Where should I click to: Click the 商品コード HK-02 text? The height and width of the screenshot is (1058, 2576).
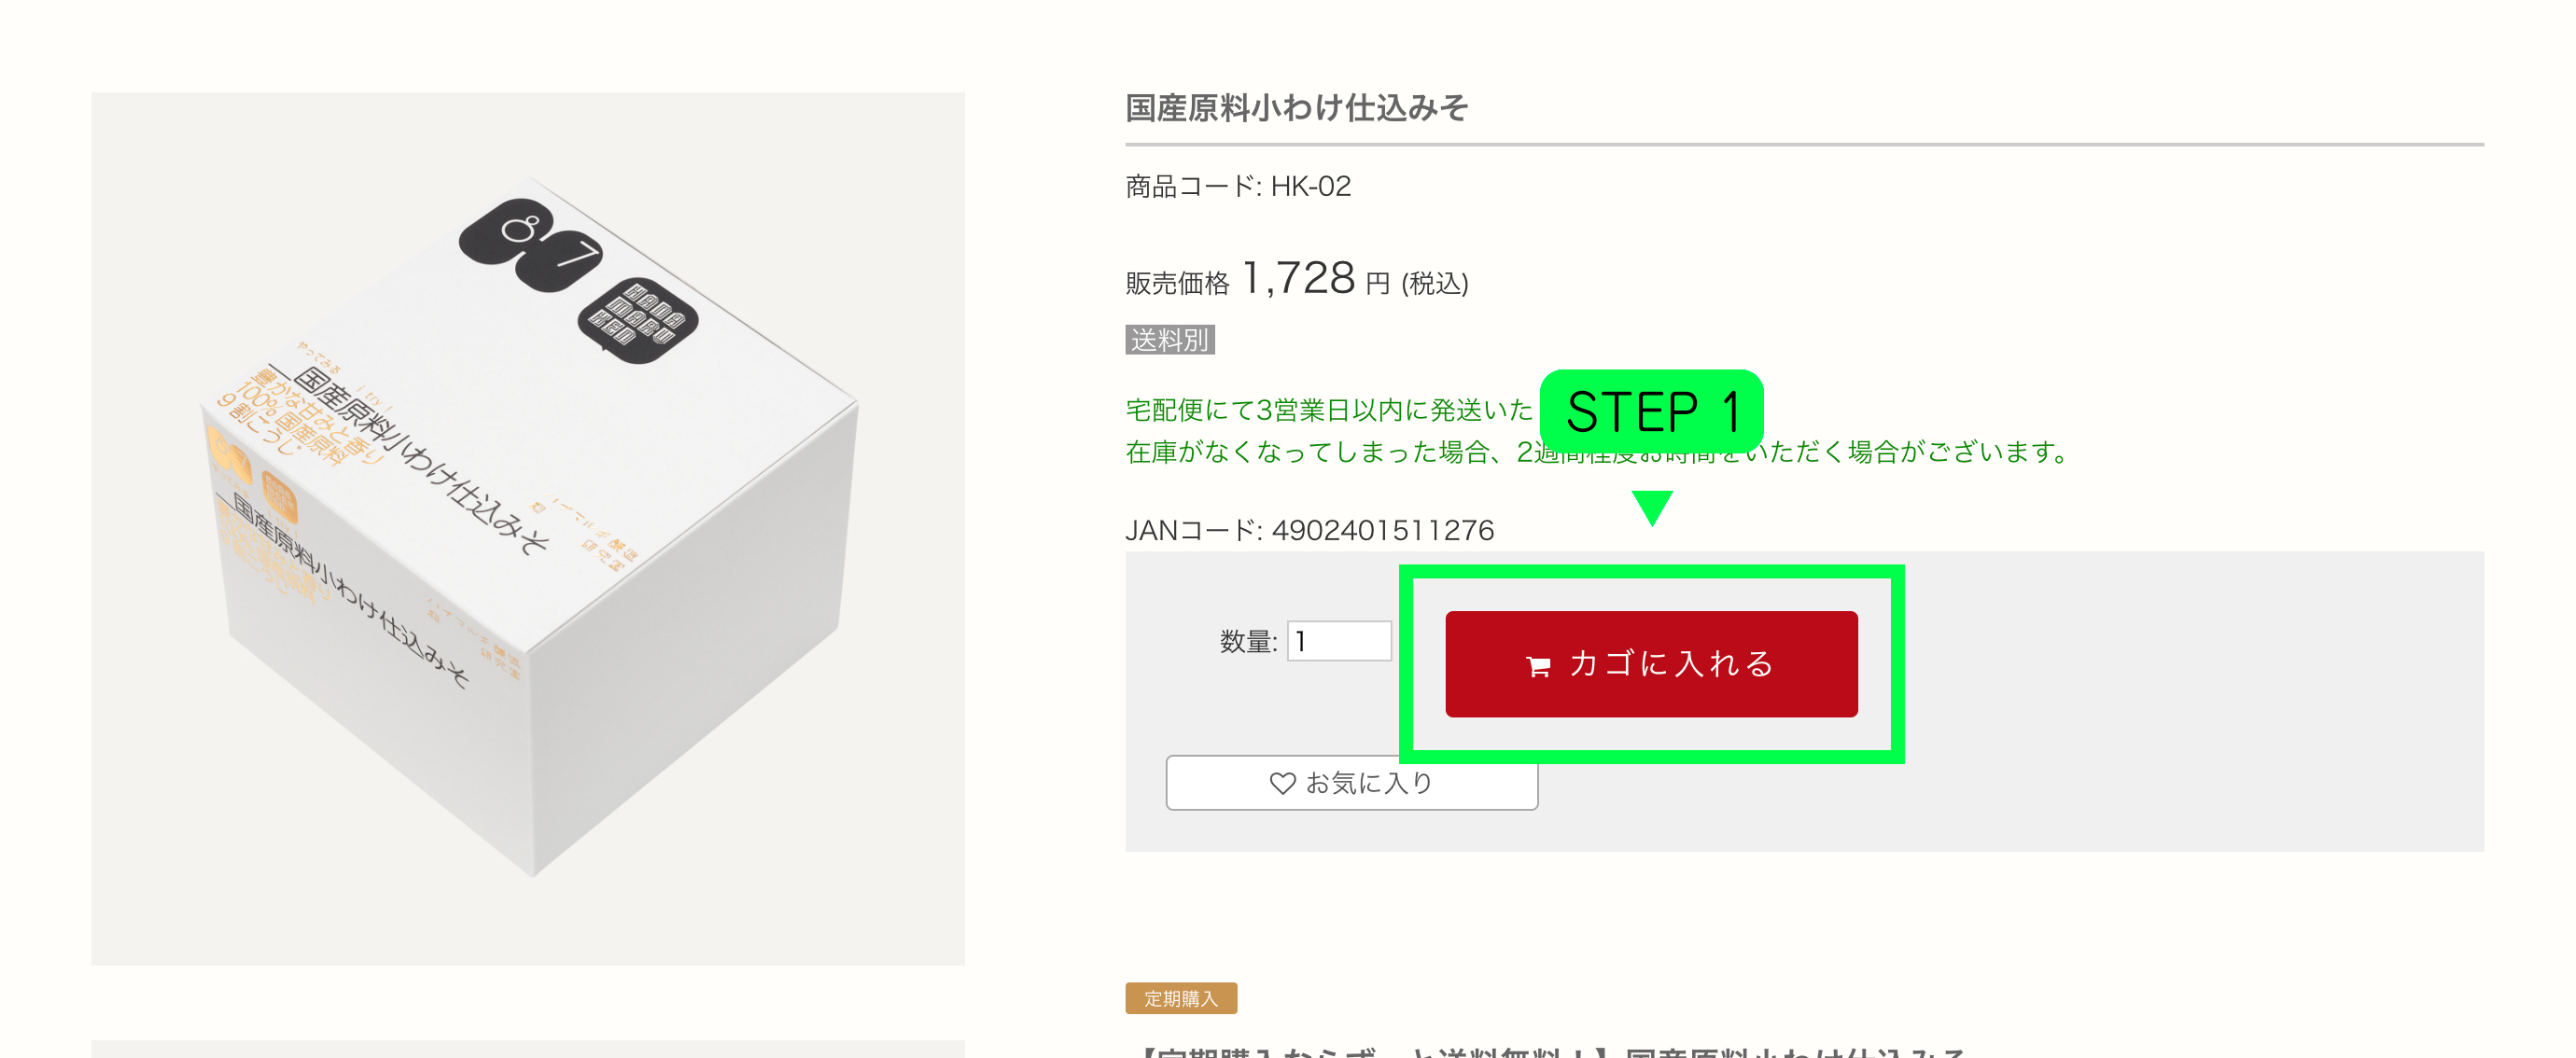(x=1238, y=187)
